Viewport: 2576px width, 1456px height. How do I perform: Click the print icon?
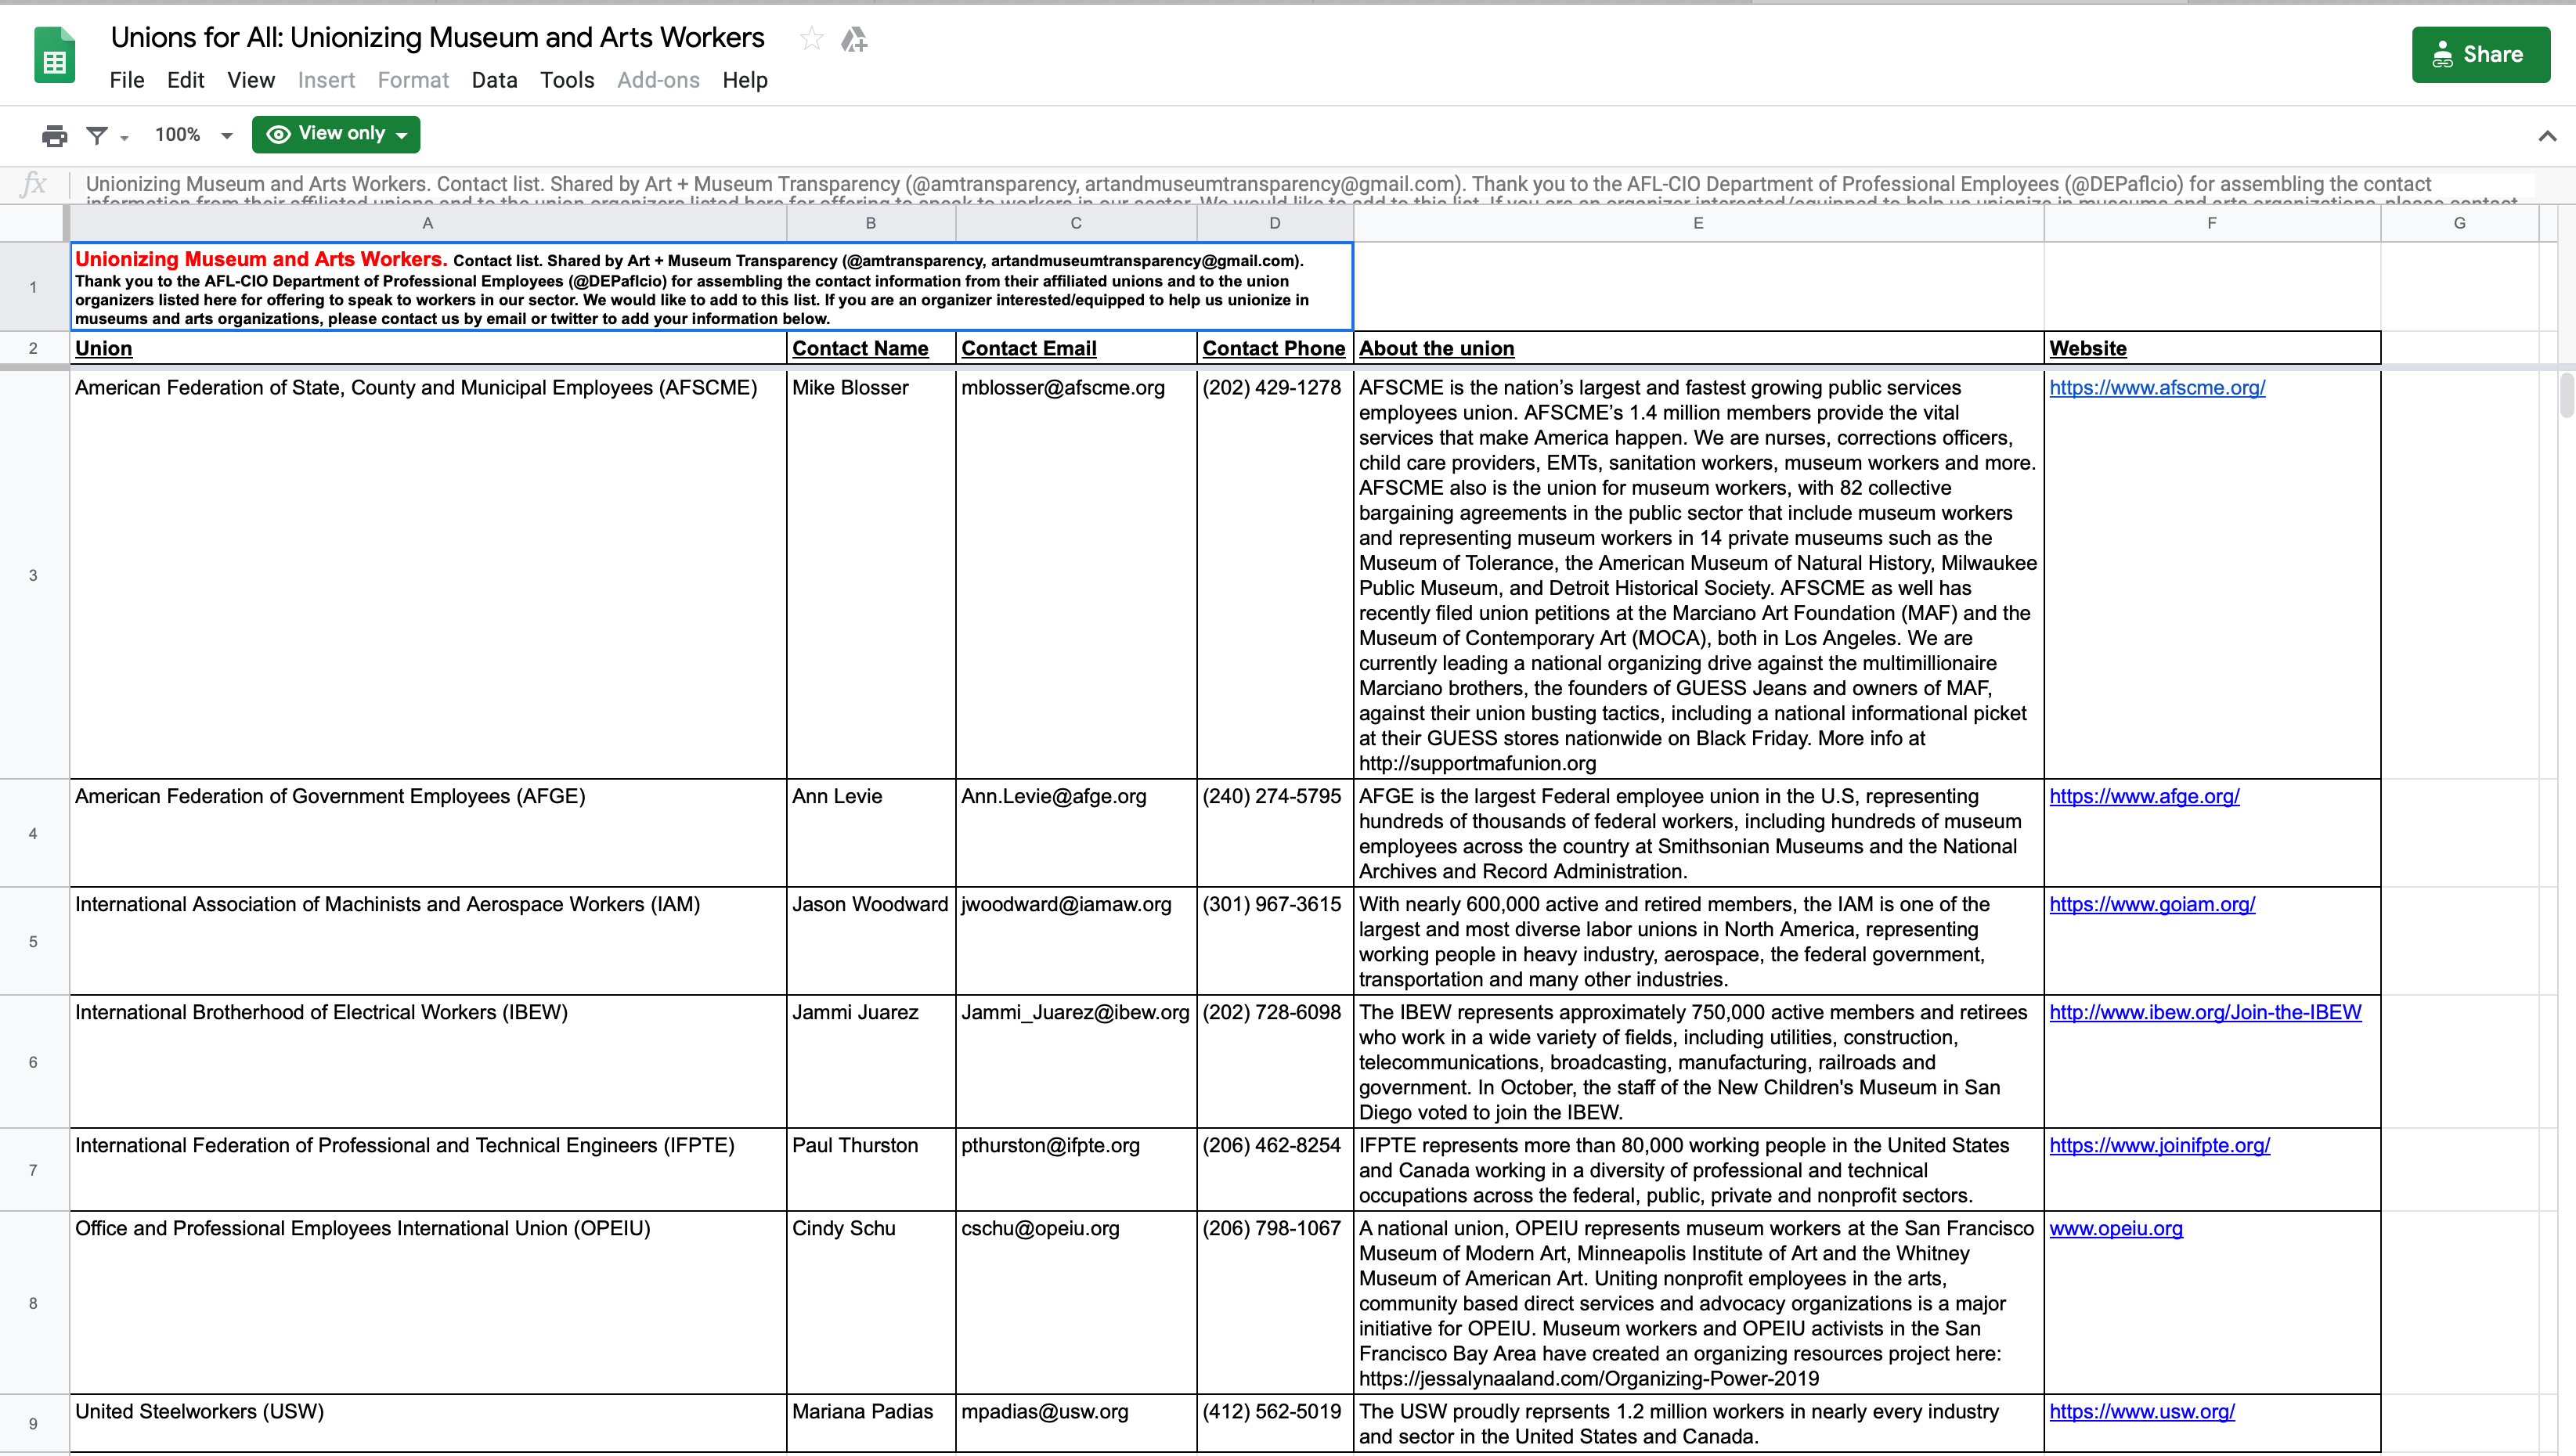click(x=54, y=135)
